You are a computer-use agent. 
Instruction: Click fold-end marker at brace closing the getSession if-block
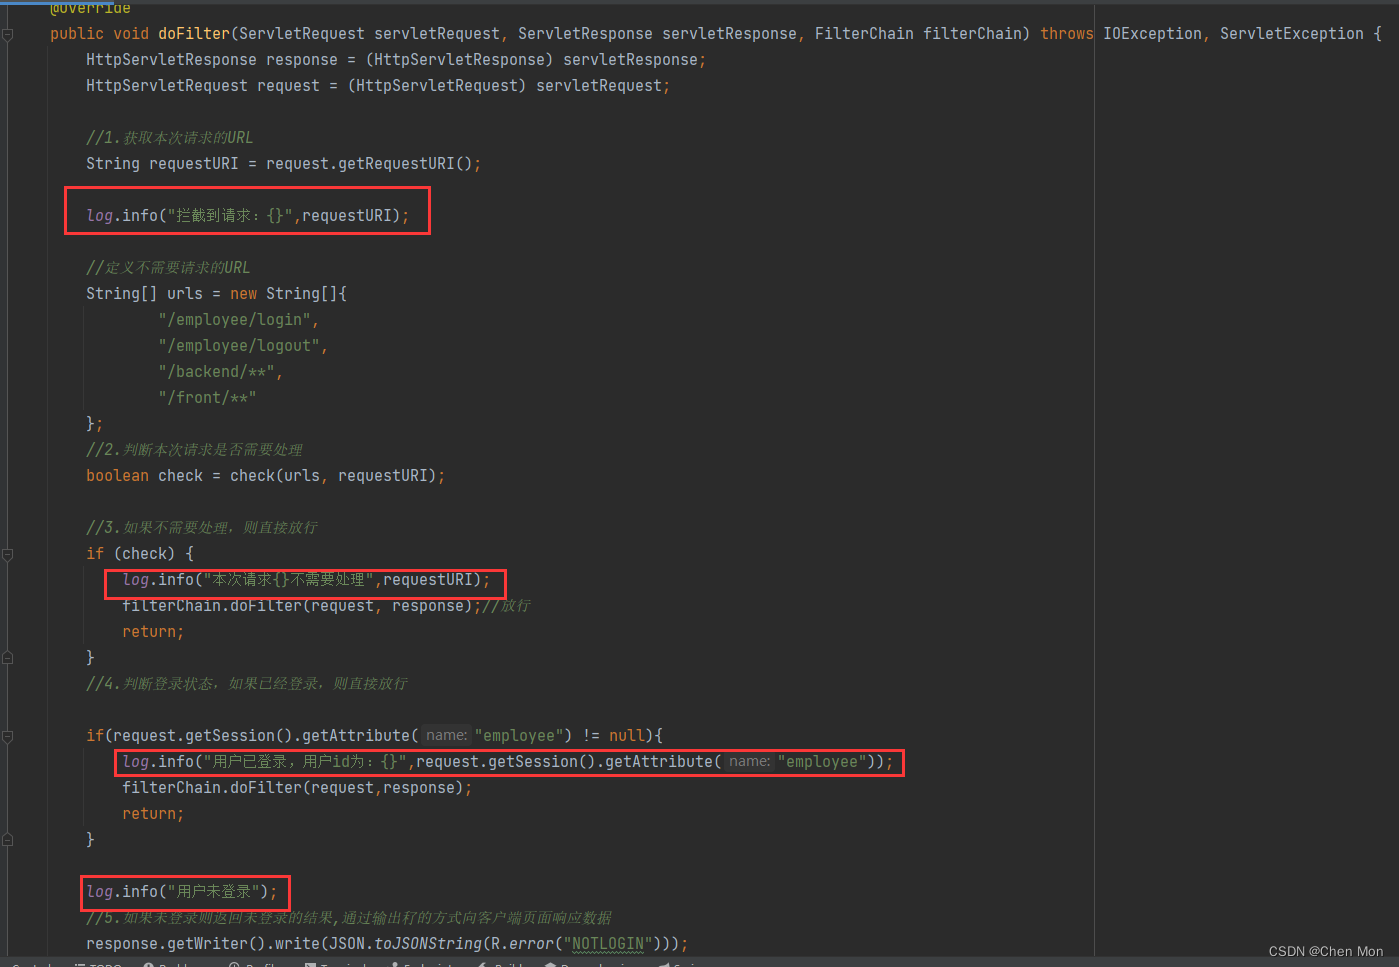coord(7,840)
